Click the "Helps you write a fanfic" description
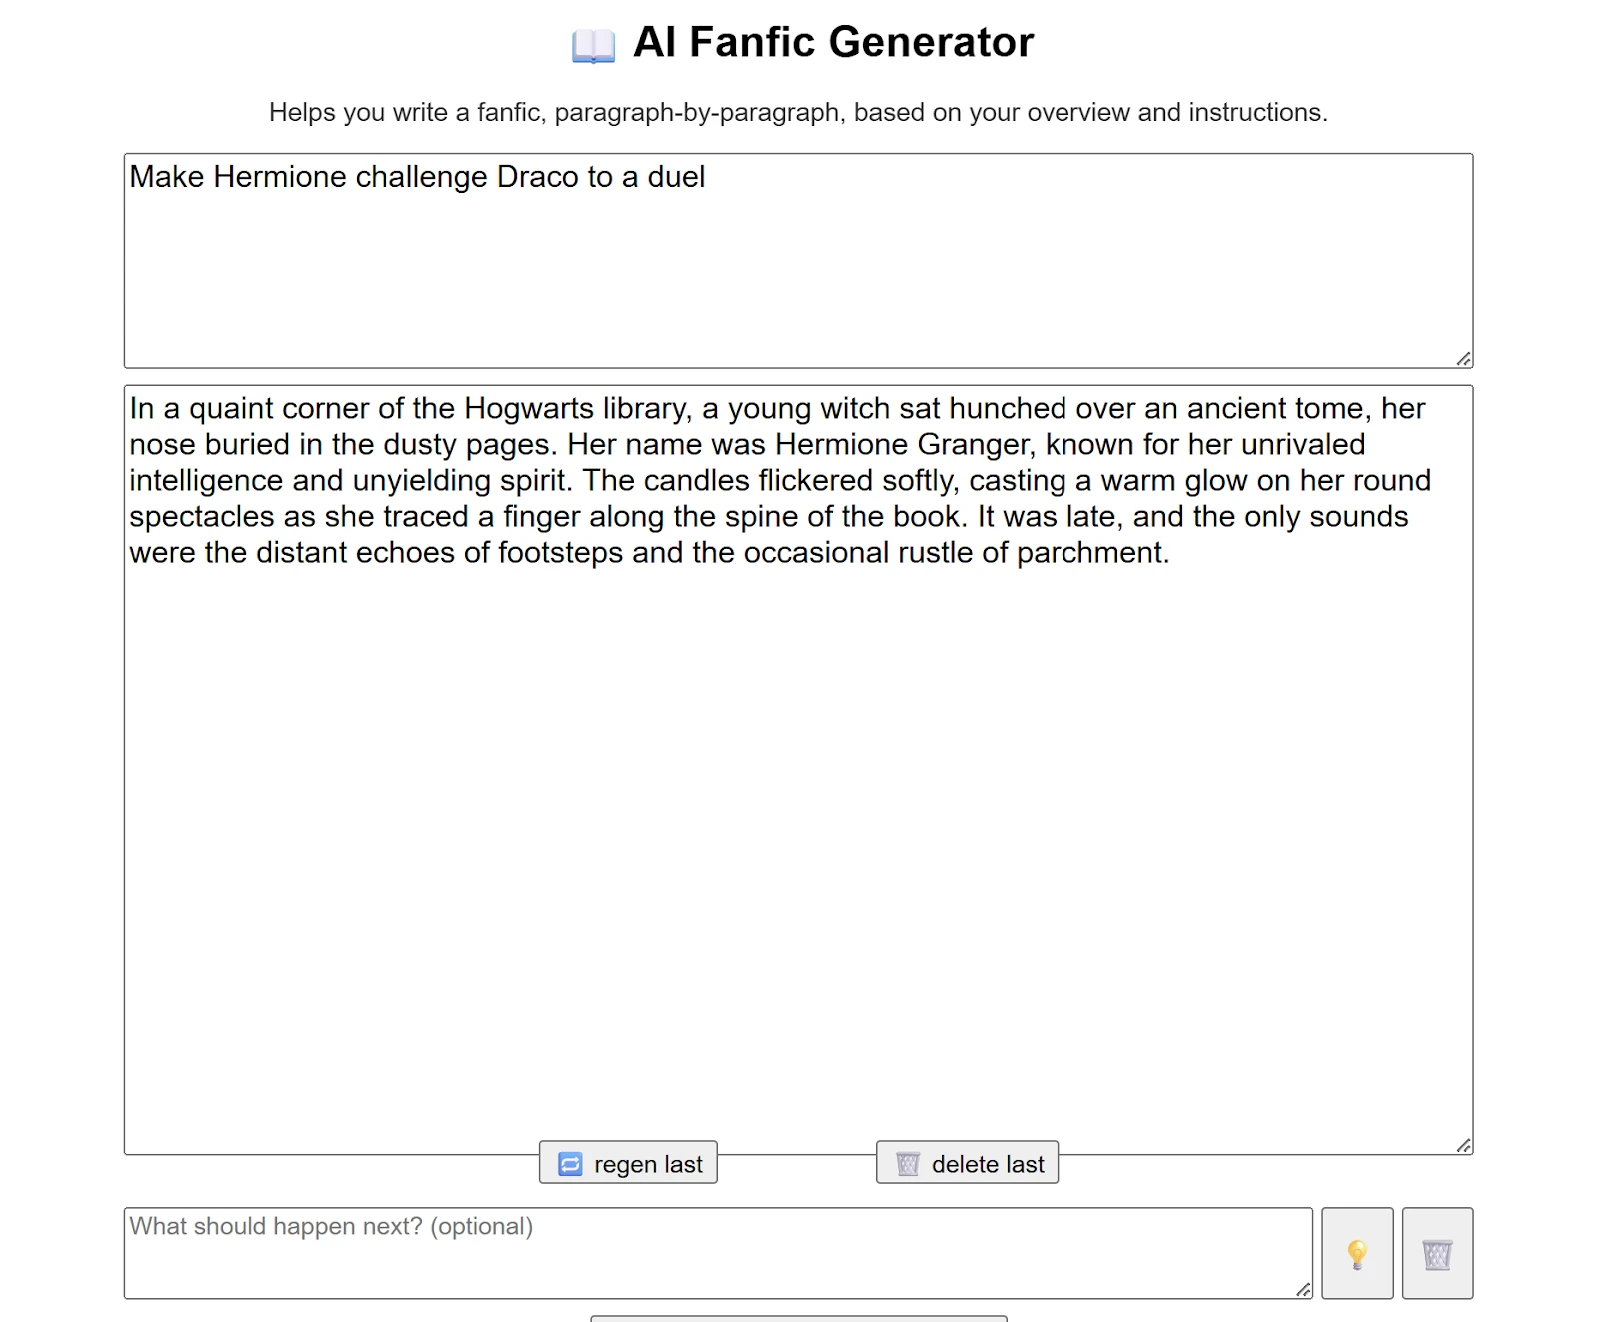Image resolution: width=1600 pixels, height=1322 pixels. click(x=798, y=112)
